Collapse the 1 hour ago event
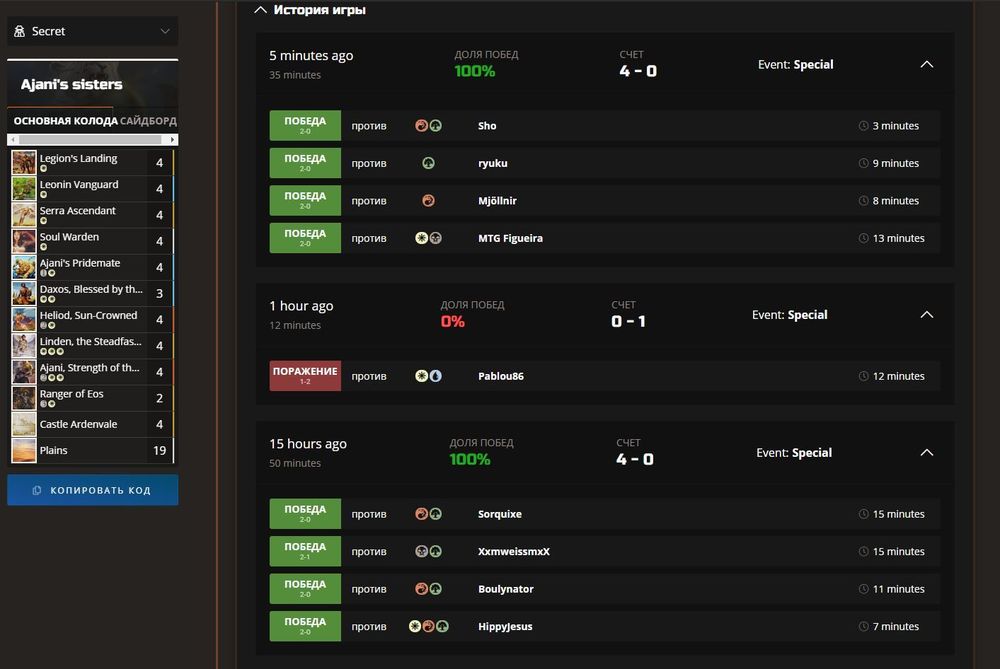Viewport: 1000px width, 669px height. pos(926,315)
